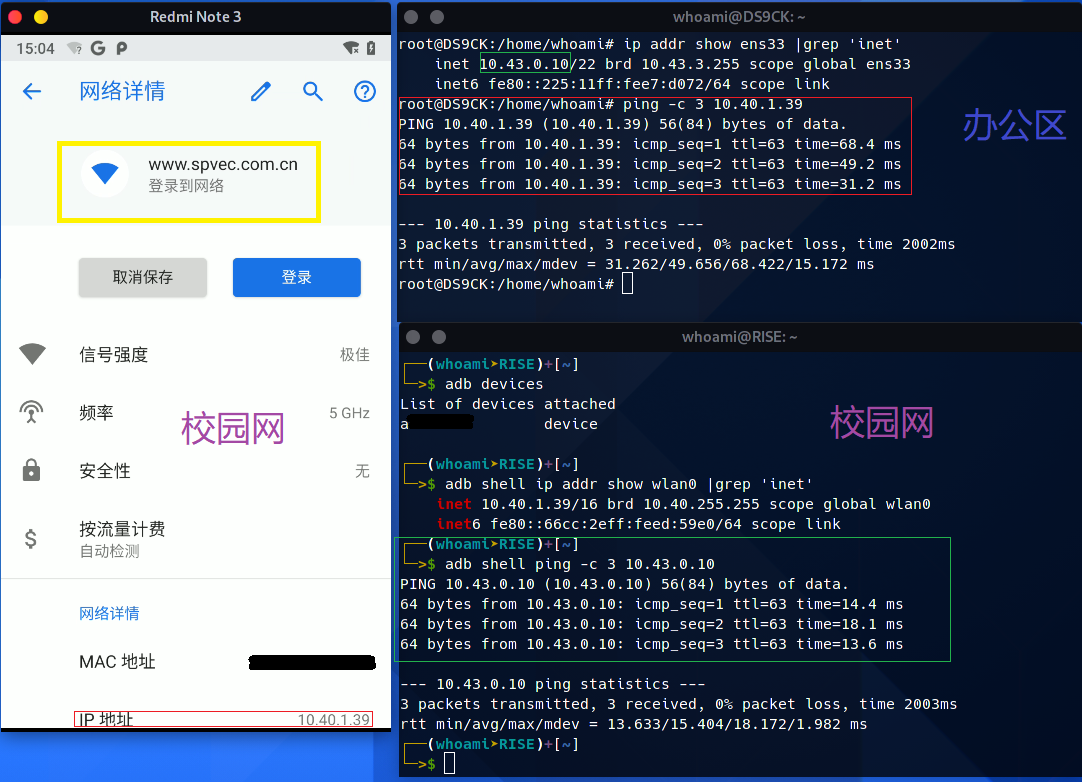Click the www.spvec.com.cn network name
Screen dimensions: 1082x782
[x=222, y=165]
